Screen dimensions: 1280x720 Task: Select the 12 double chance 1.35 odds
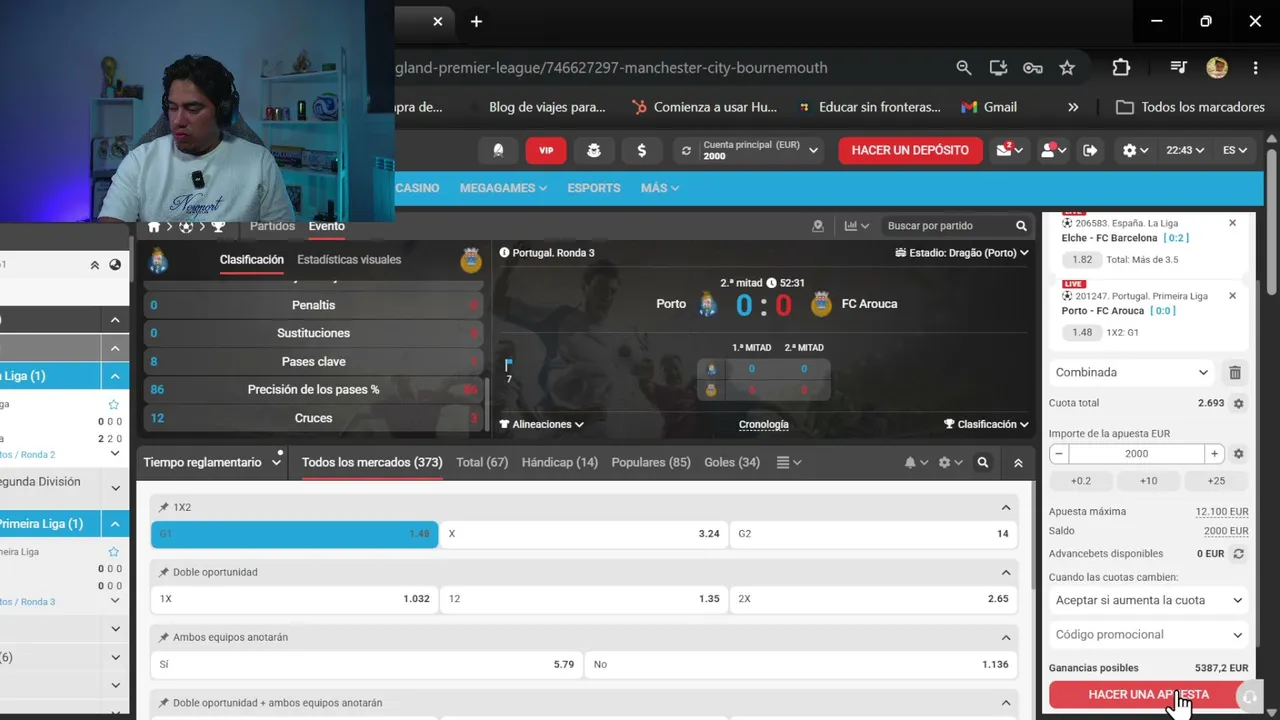(584, 599)
